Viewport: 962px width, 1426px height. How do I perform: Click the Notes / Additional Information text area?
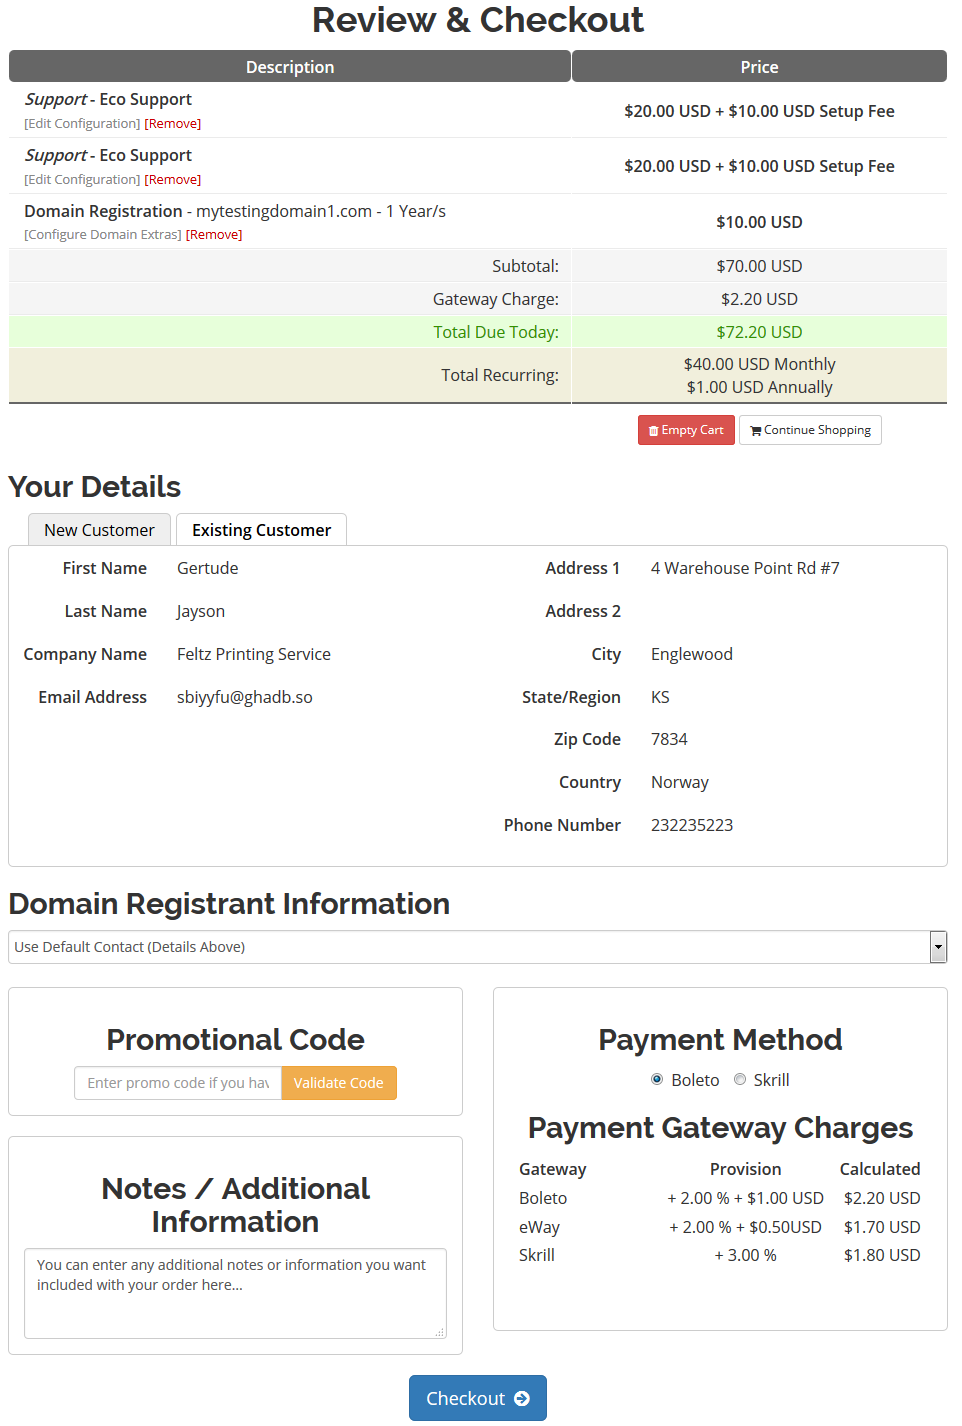point(235,1292)
